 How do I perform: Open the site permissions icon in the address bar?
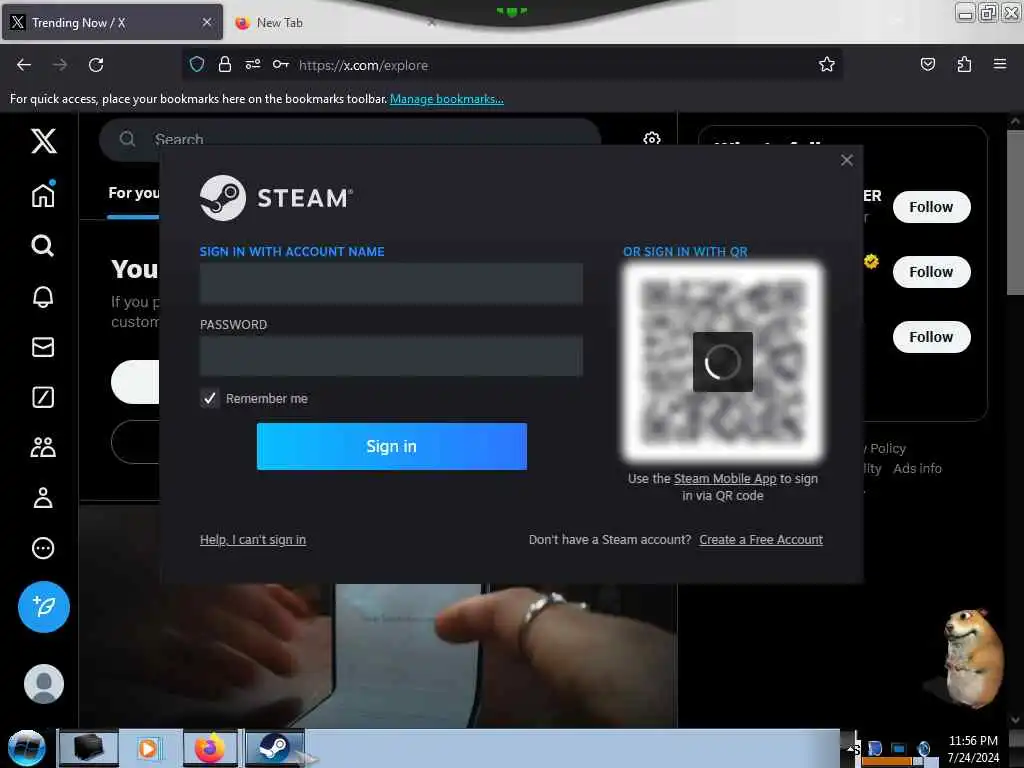253,64
